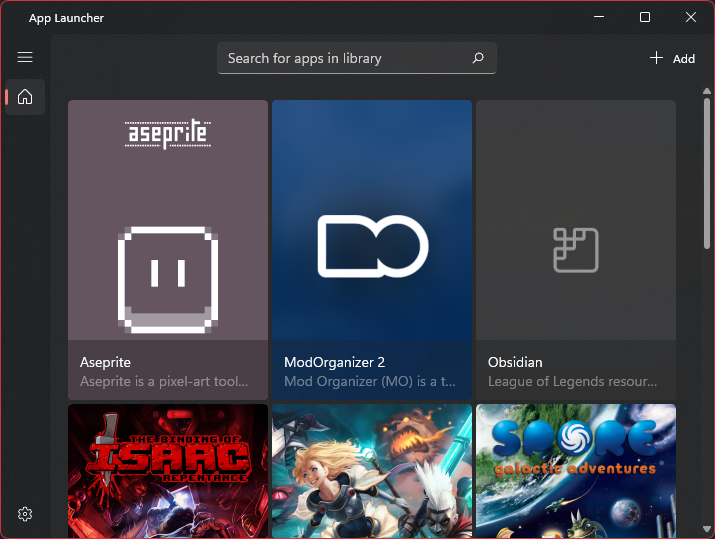This screenshot has width=715, height=539.
Task: Focus the Search for apps in library field
Action: tap(357, 58)
